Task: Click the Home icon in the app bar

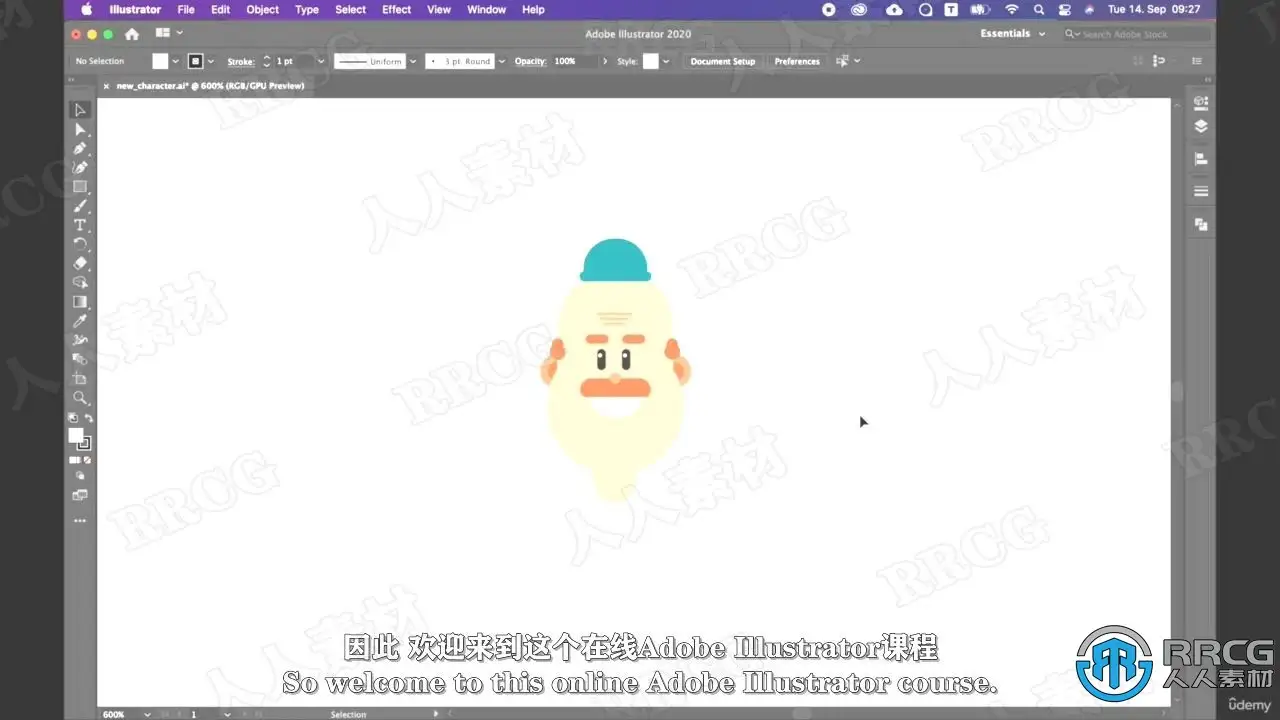Action: tap(131, 34)
